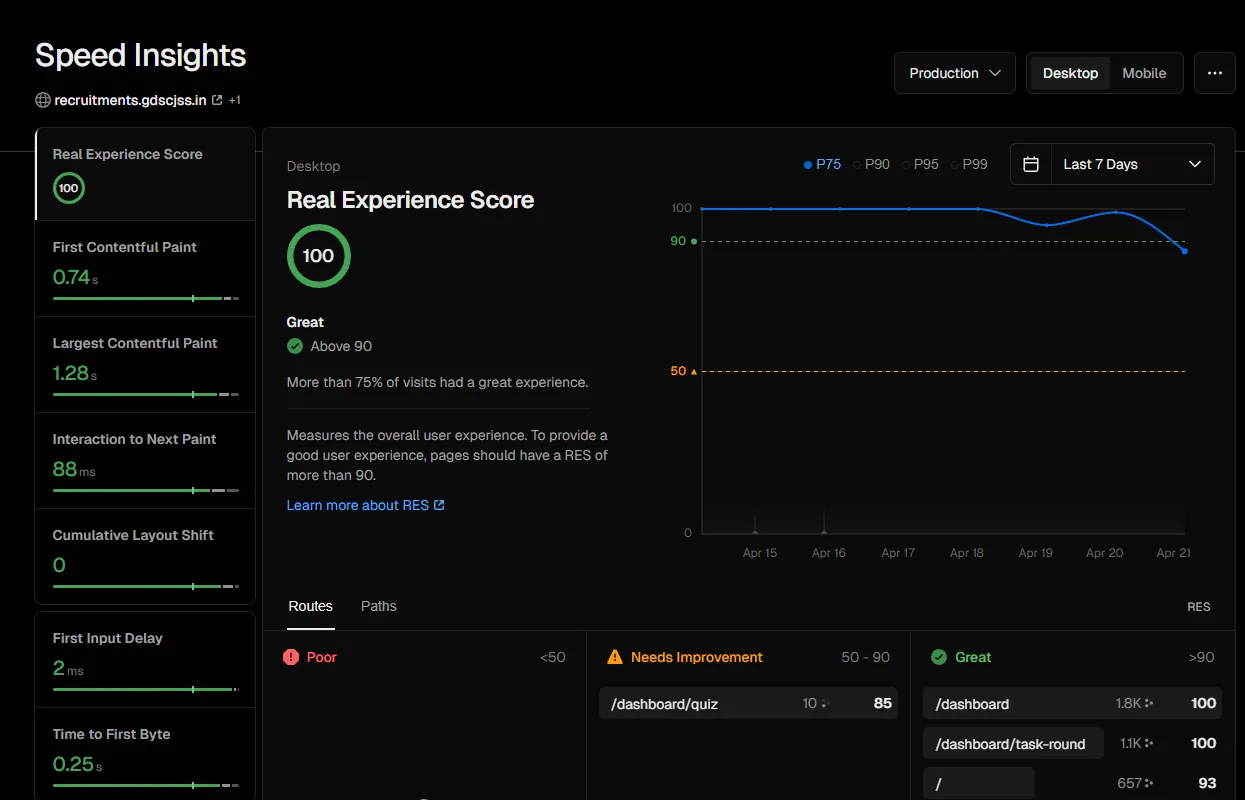1245x800 pixels.
Task: Select the First Input Delay metric
Action: [145, 660]
